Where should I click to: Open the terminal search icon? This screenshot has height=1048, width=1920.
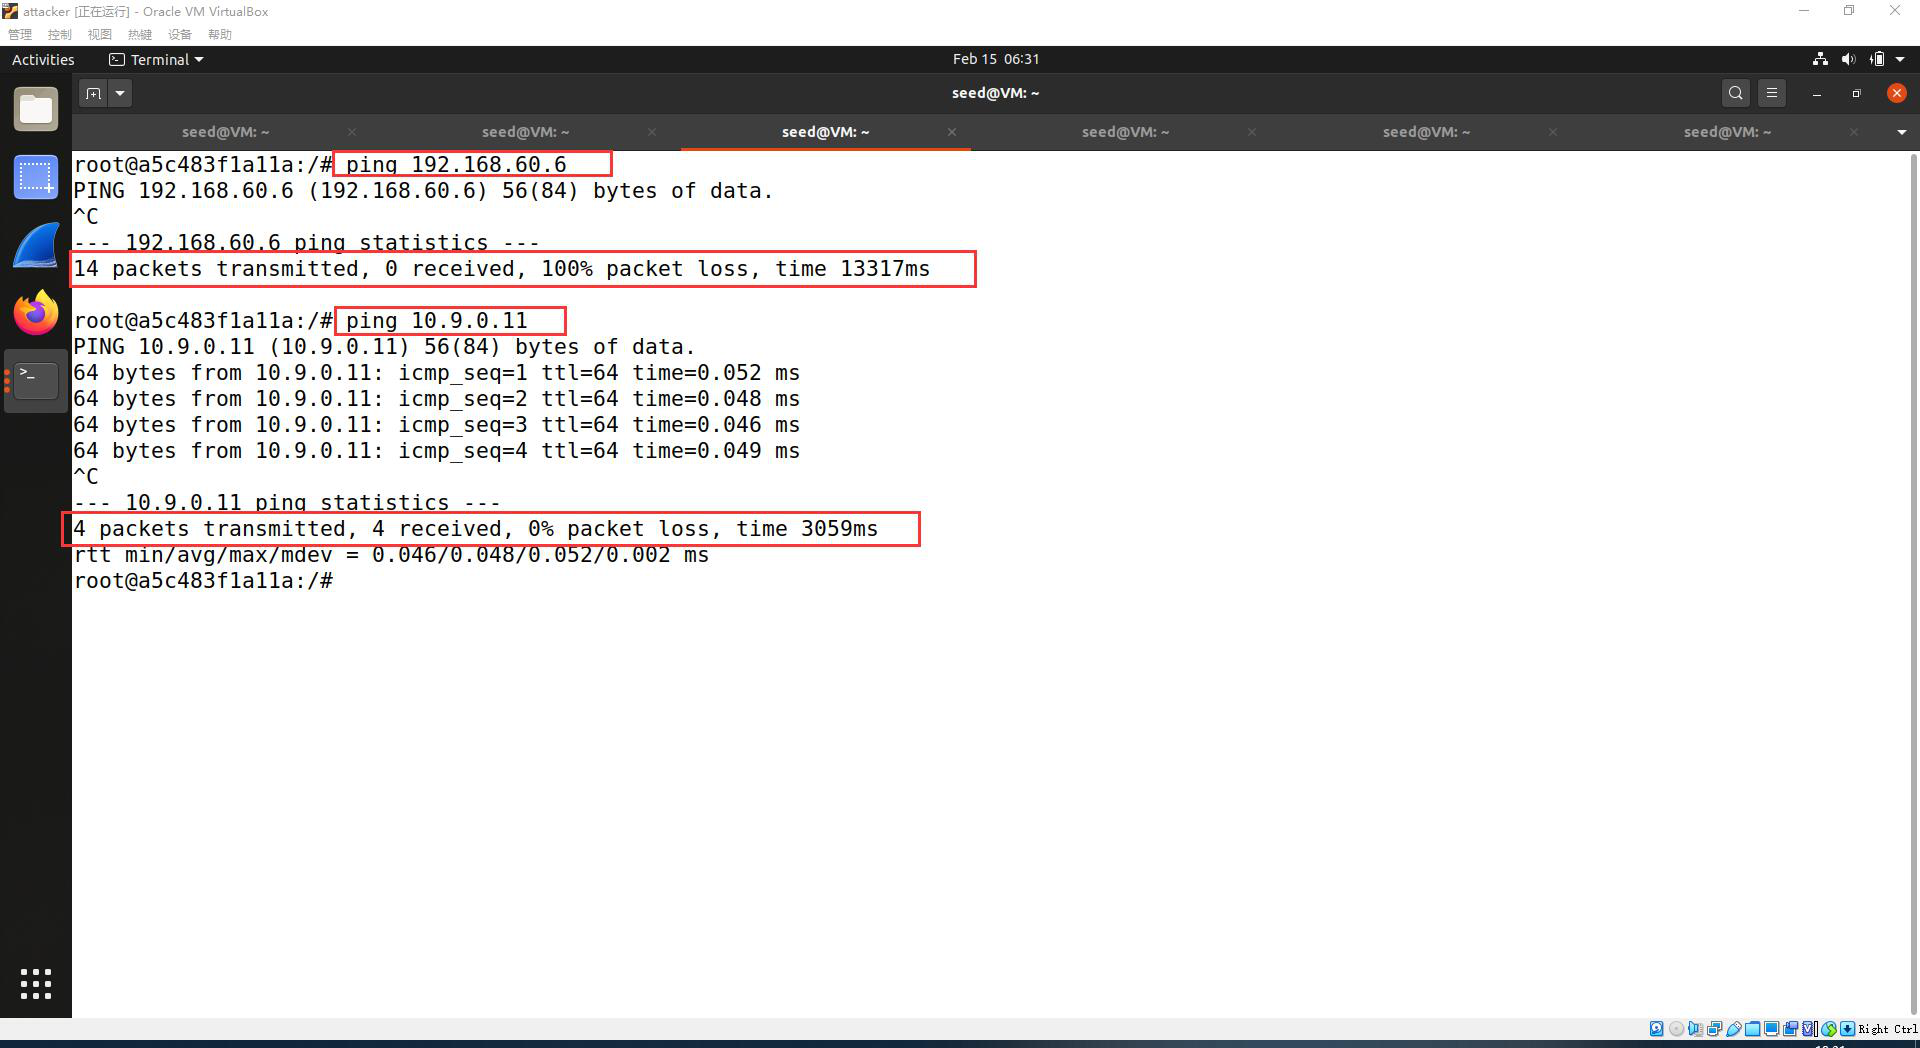(x=1735, y=92)
